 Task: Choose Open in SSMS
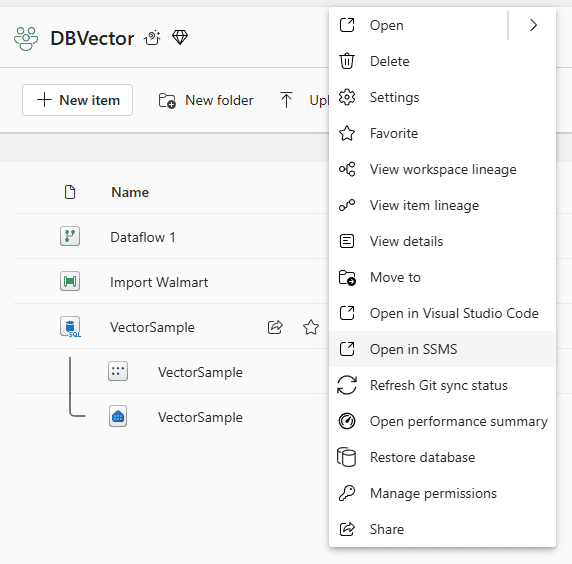[442, 349]
